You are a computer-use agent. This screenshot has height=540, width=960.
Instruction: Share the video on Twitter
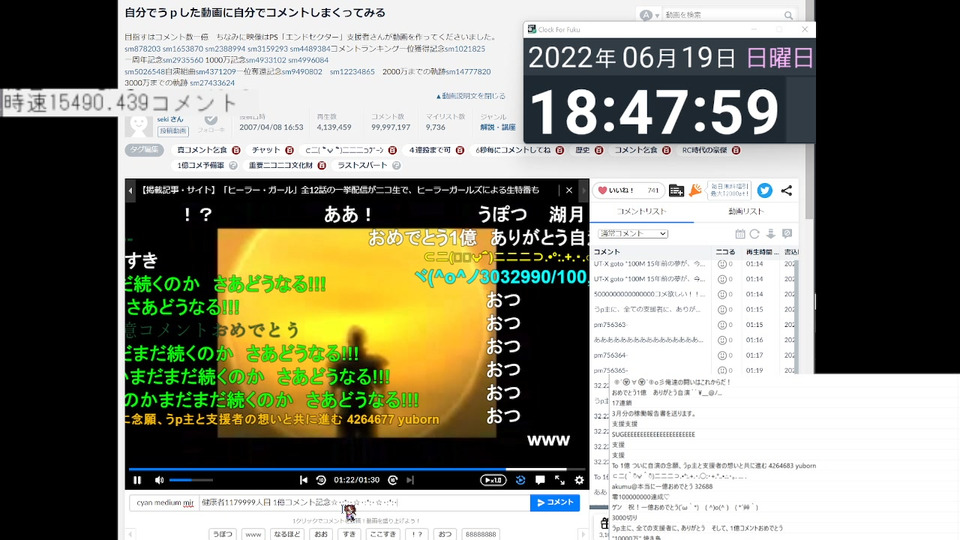pyautogui.click(x=764, y=190)
